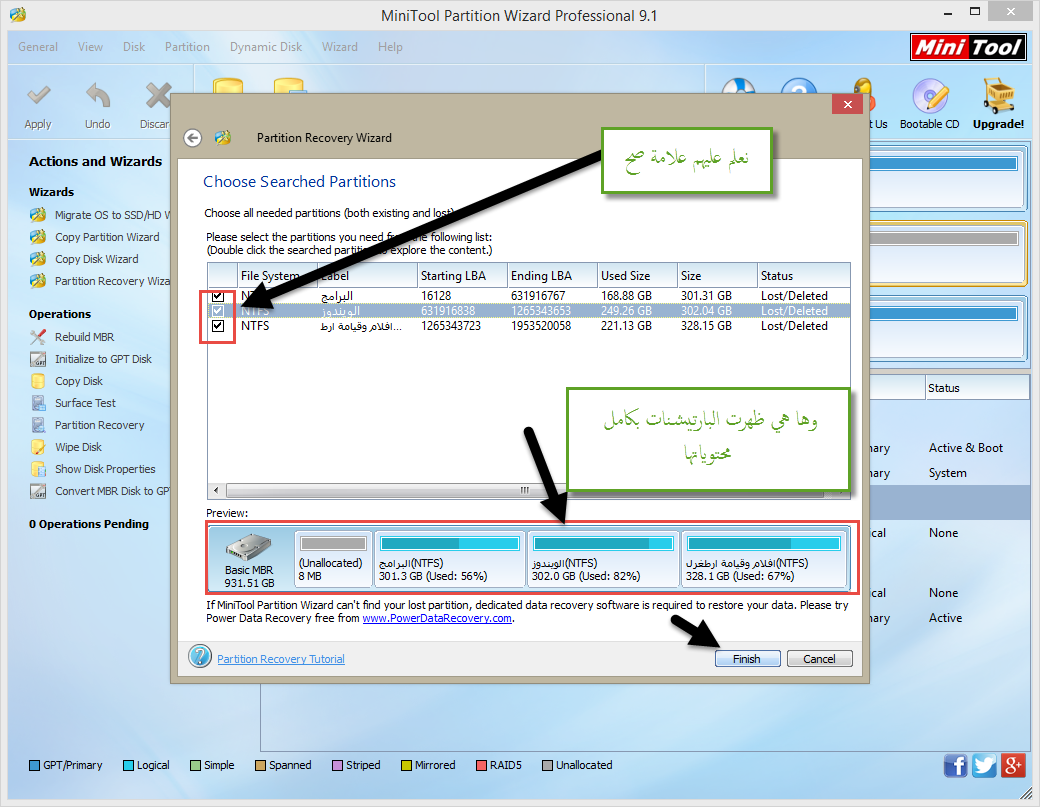Click the Twitter icon
The width and height of the screenshot is (1040, 807).
click(984, 766)
